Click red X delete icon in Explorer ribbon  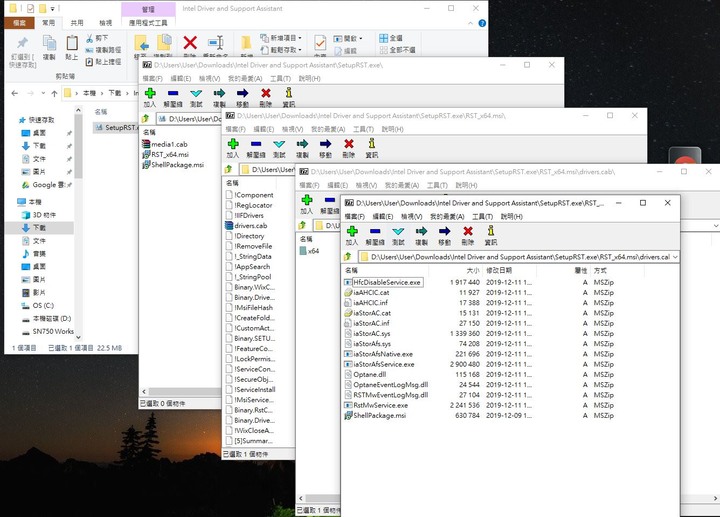click(x=190, y=44)
